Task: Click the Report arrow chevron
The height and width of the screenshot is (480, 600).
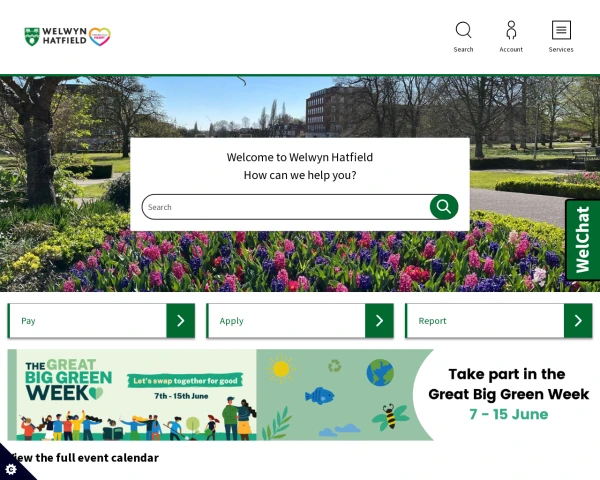Action: [578, 321]
